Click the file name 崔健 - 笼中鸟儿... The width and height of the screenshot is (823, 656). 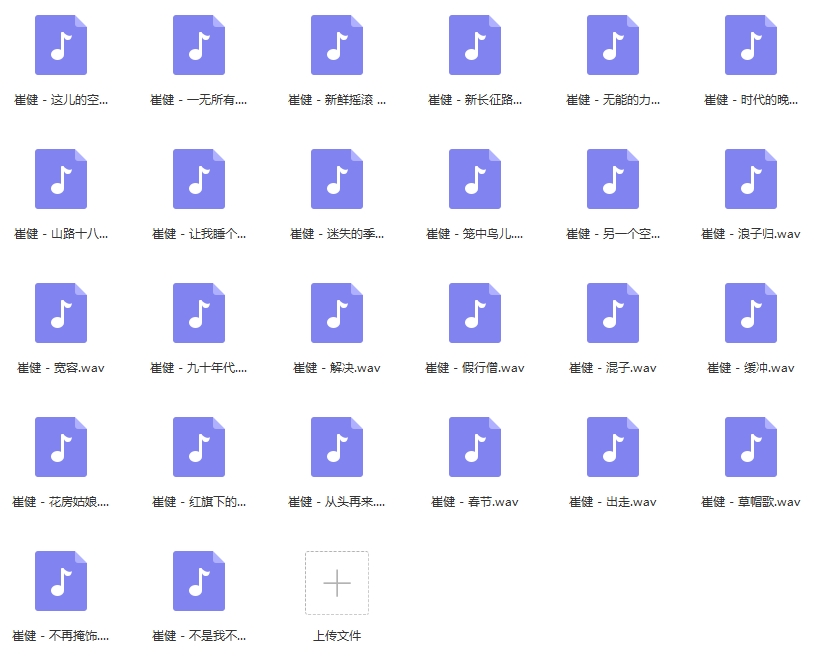[x=475, y=234]
